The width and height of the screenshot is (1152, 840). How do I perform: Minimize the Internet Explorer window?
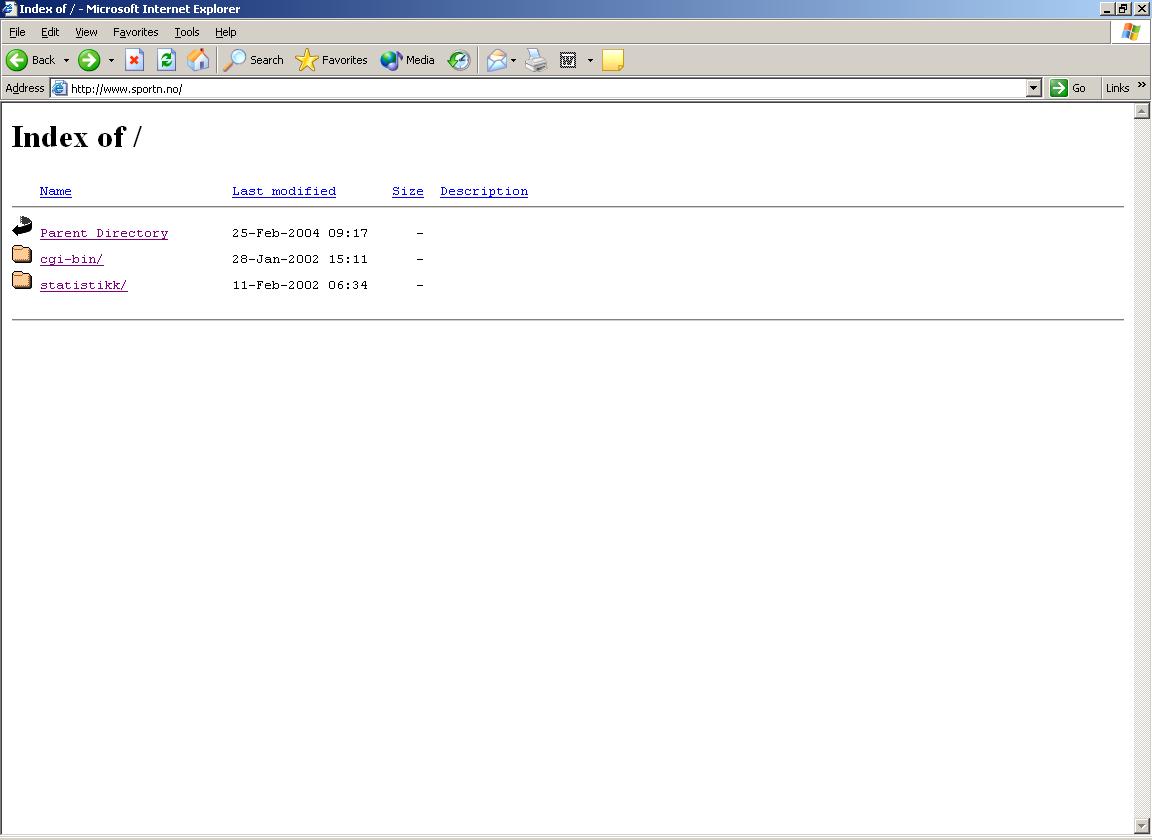[x=1107, y=9]
